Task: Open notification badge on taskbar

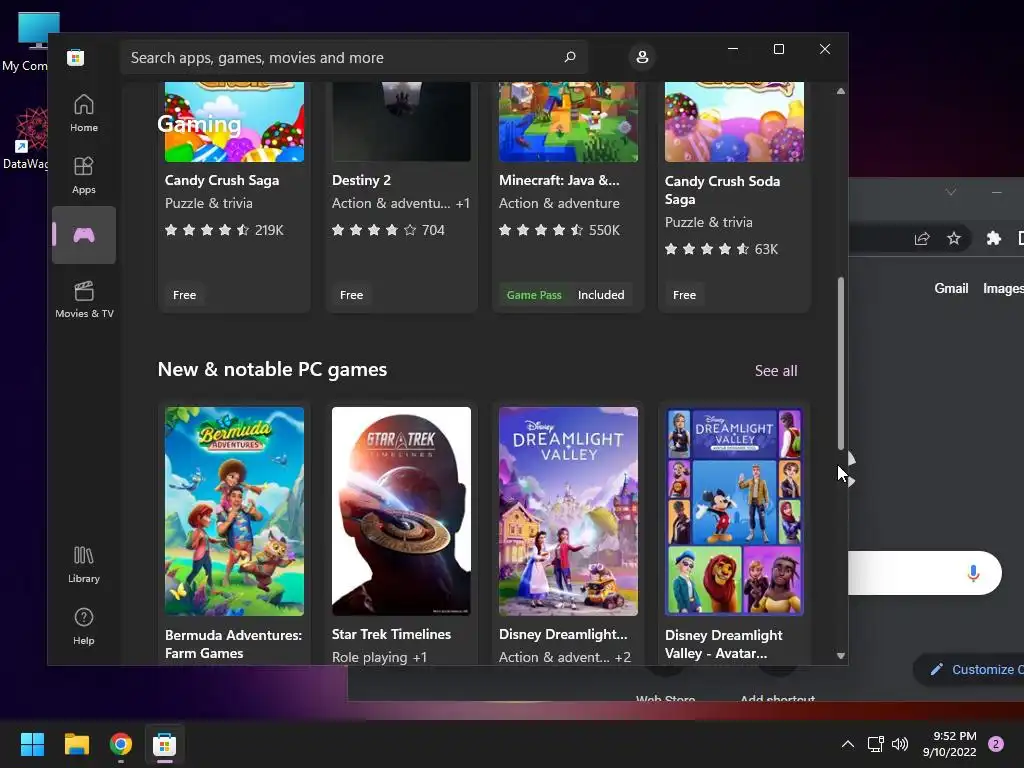Action: point(996,744)
